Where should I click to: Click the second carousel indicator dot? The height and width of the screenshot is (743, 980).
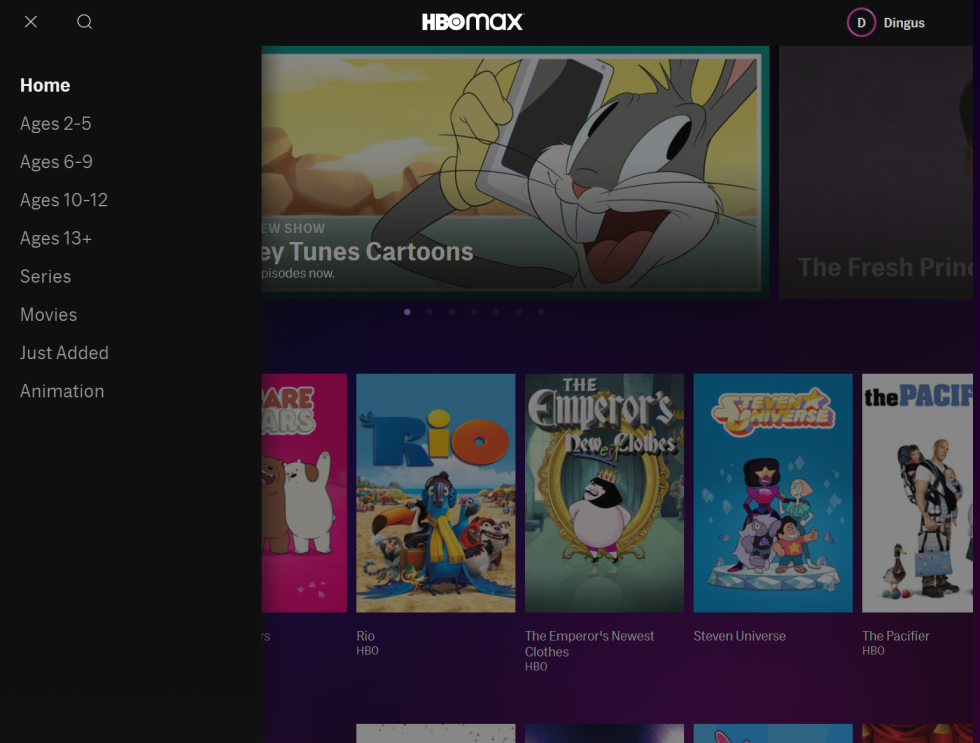[429, 311]
